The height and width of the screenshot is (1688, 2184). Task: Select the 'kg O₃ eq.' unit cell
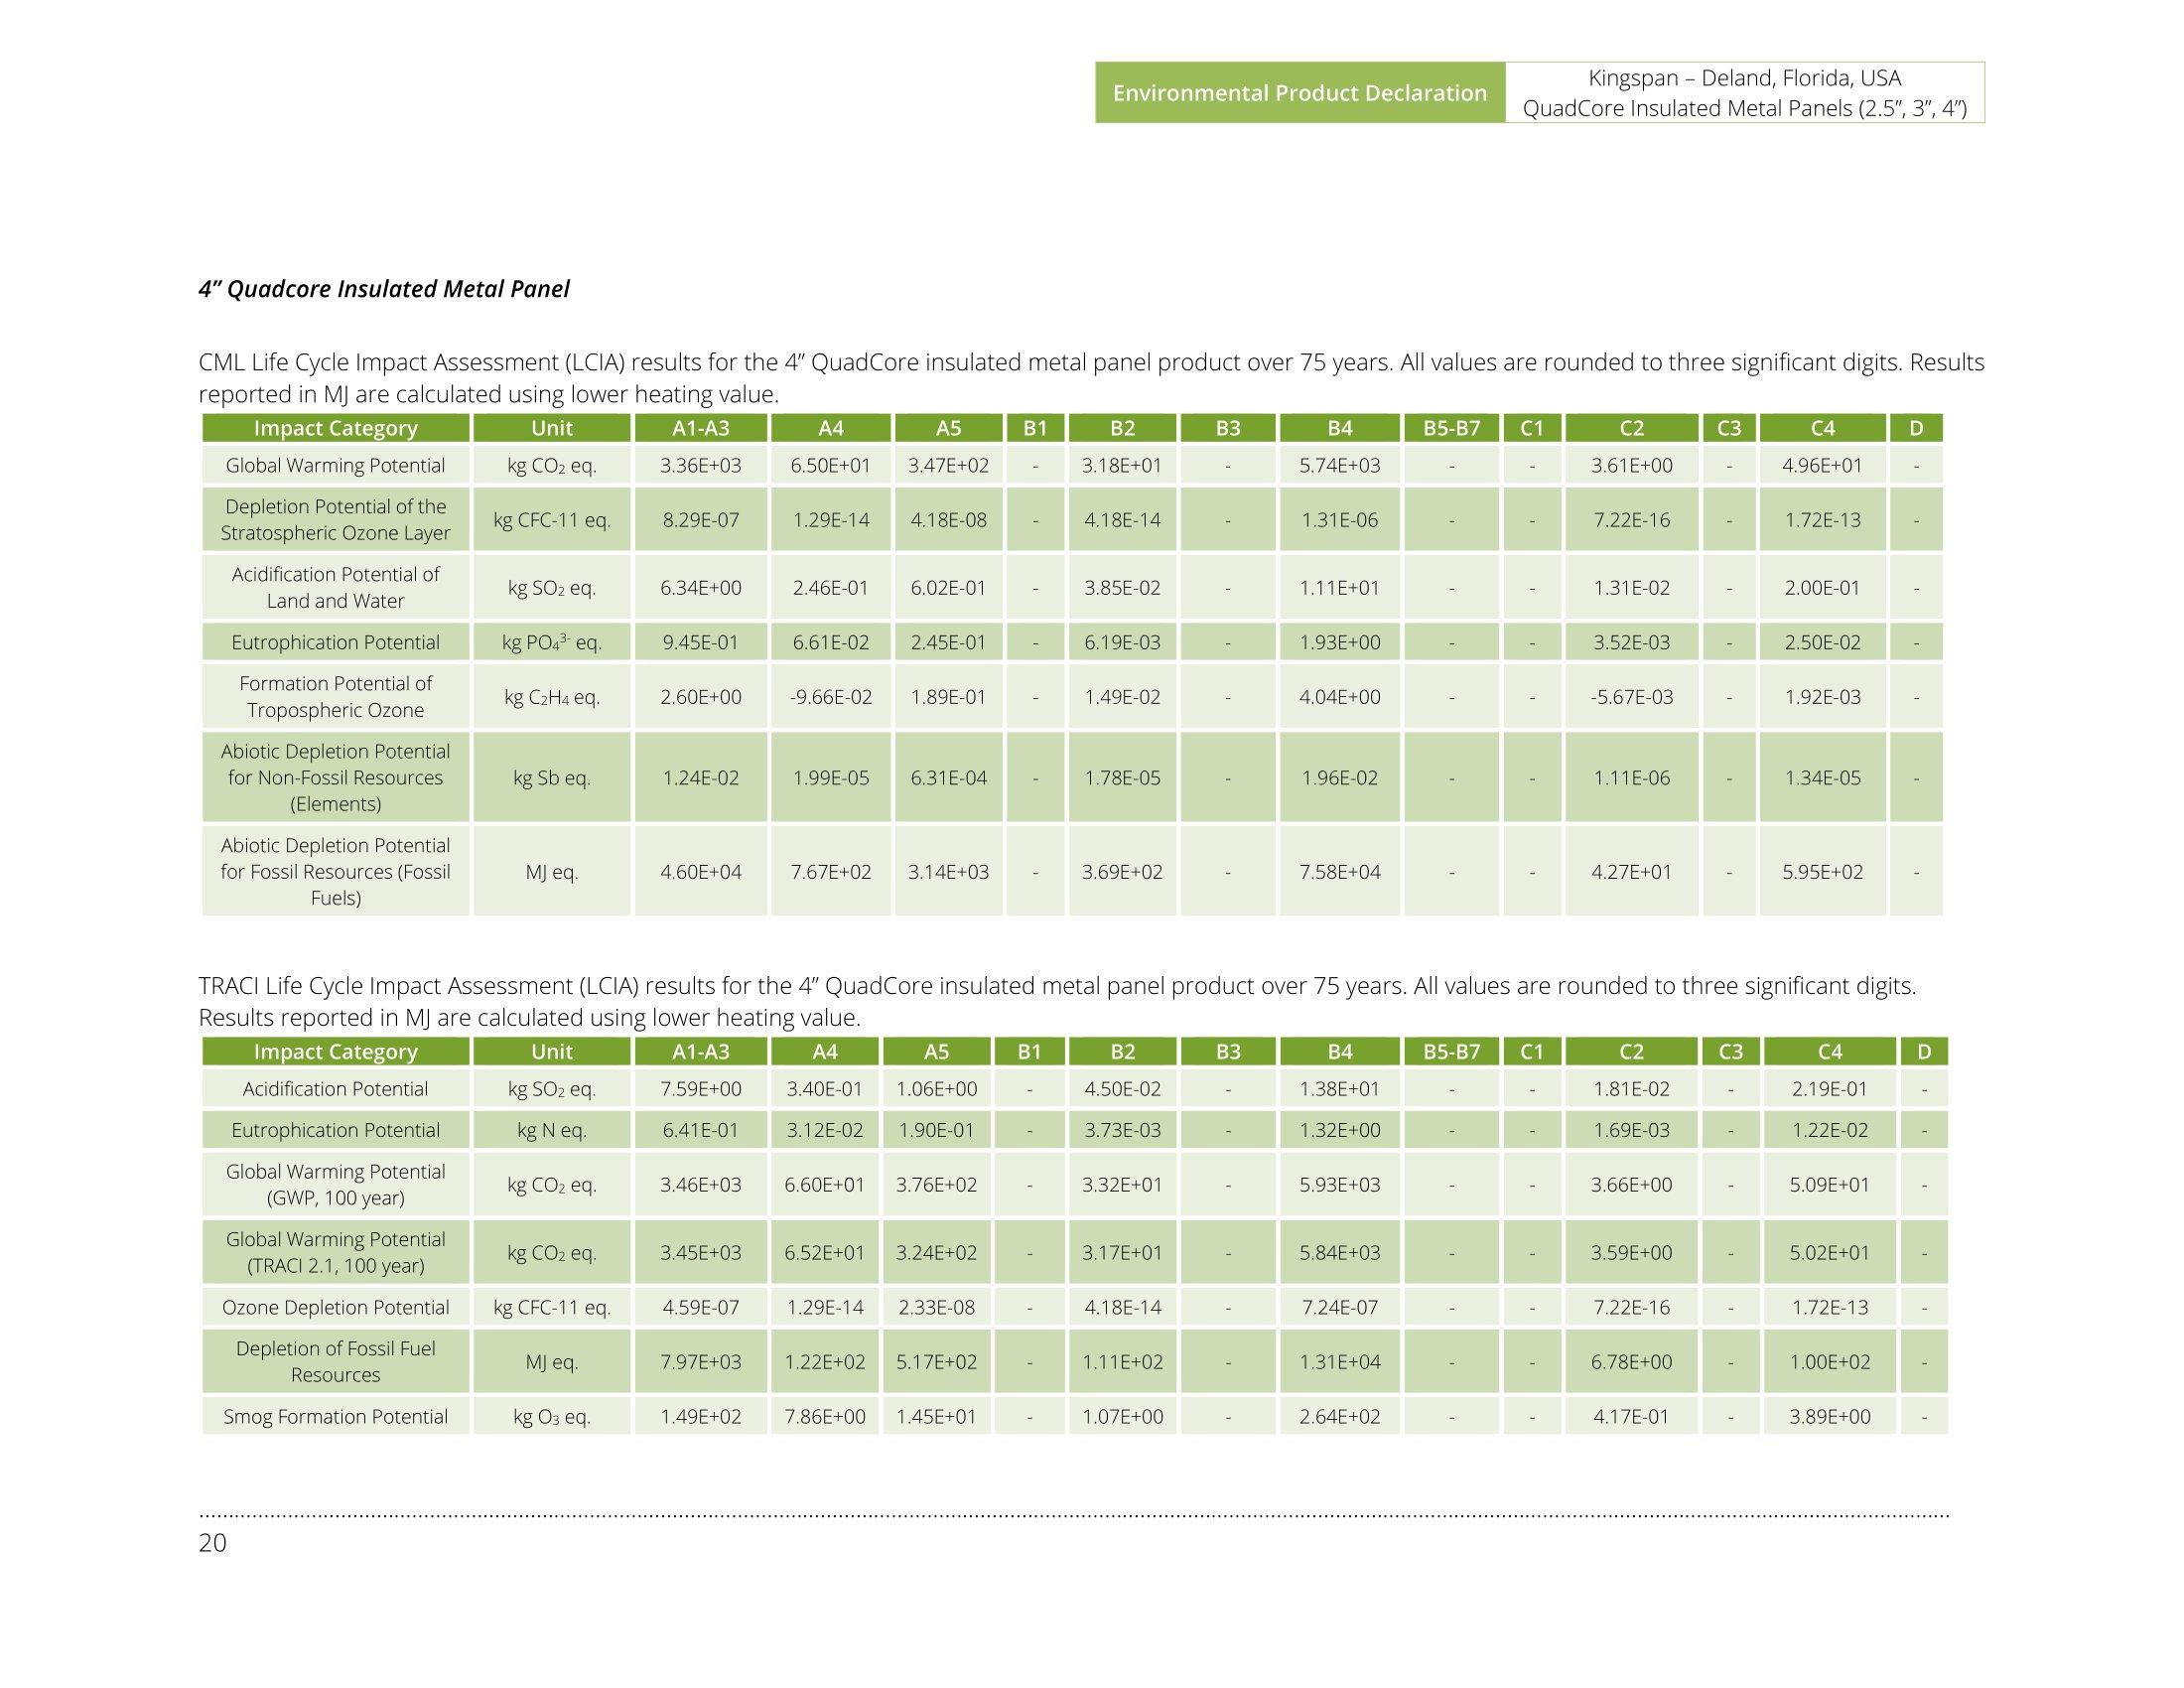[552, 1416]
